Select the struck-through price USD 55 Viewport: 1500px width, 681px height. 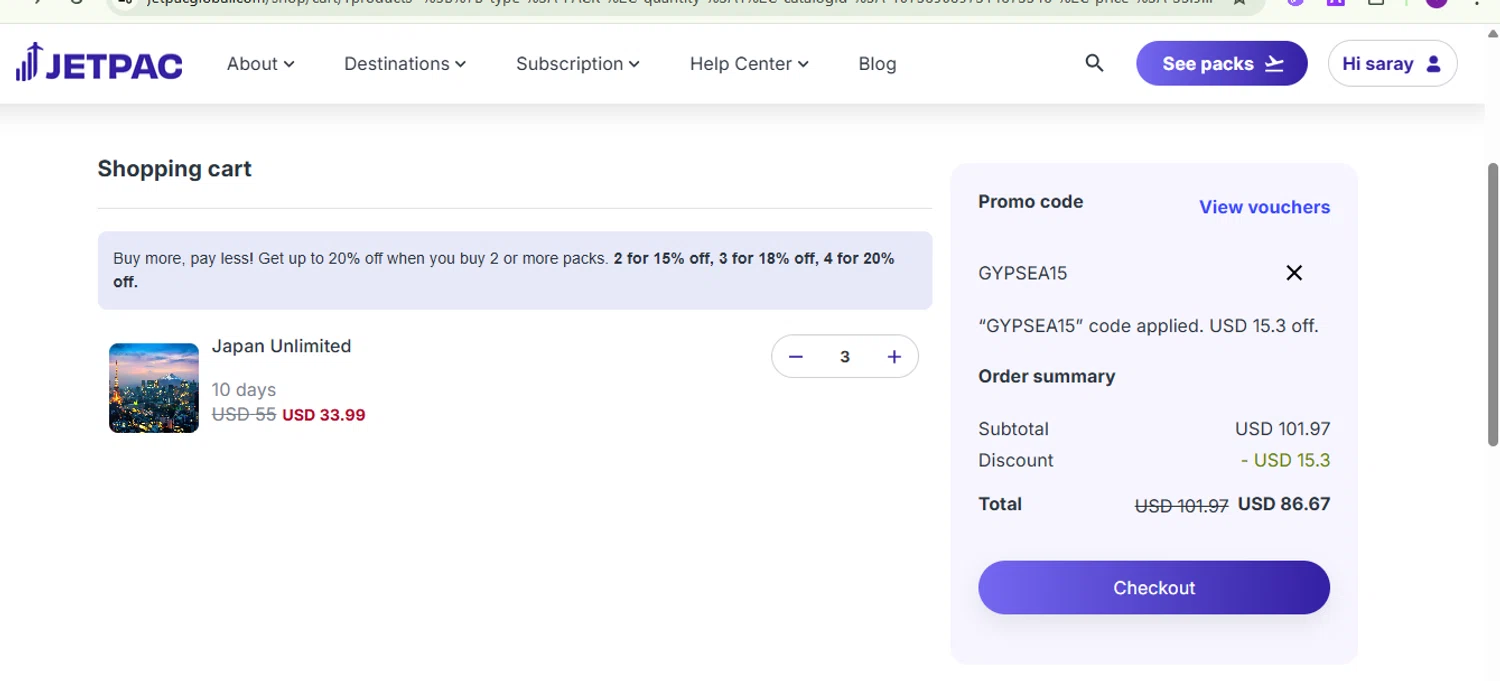click(x=244, y=414)
